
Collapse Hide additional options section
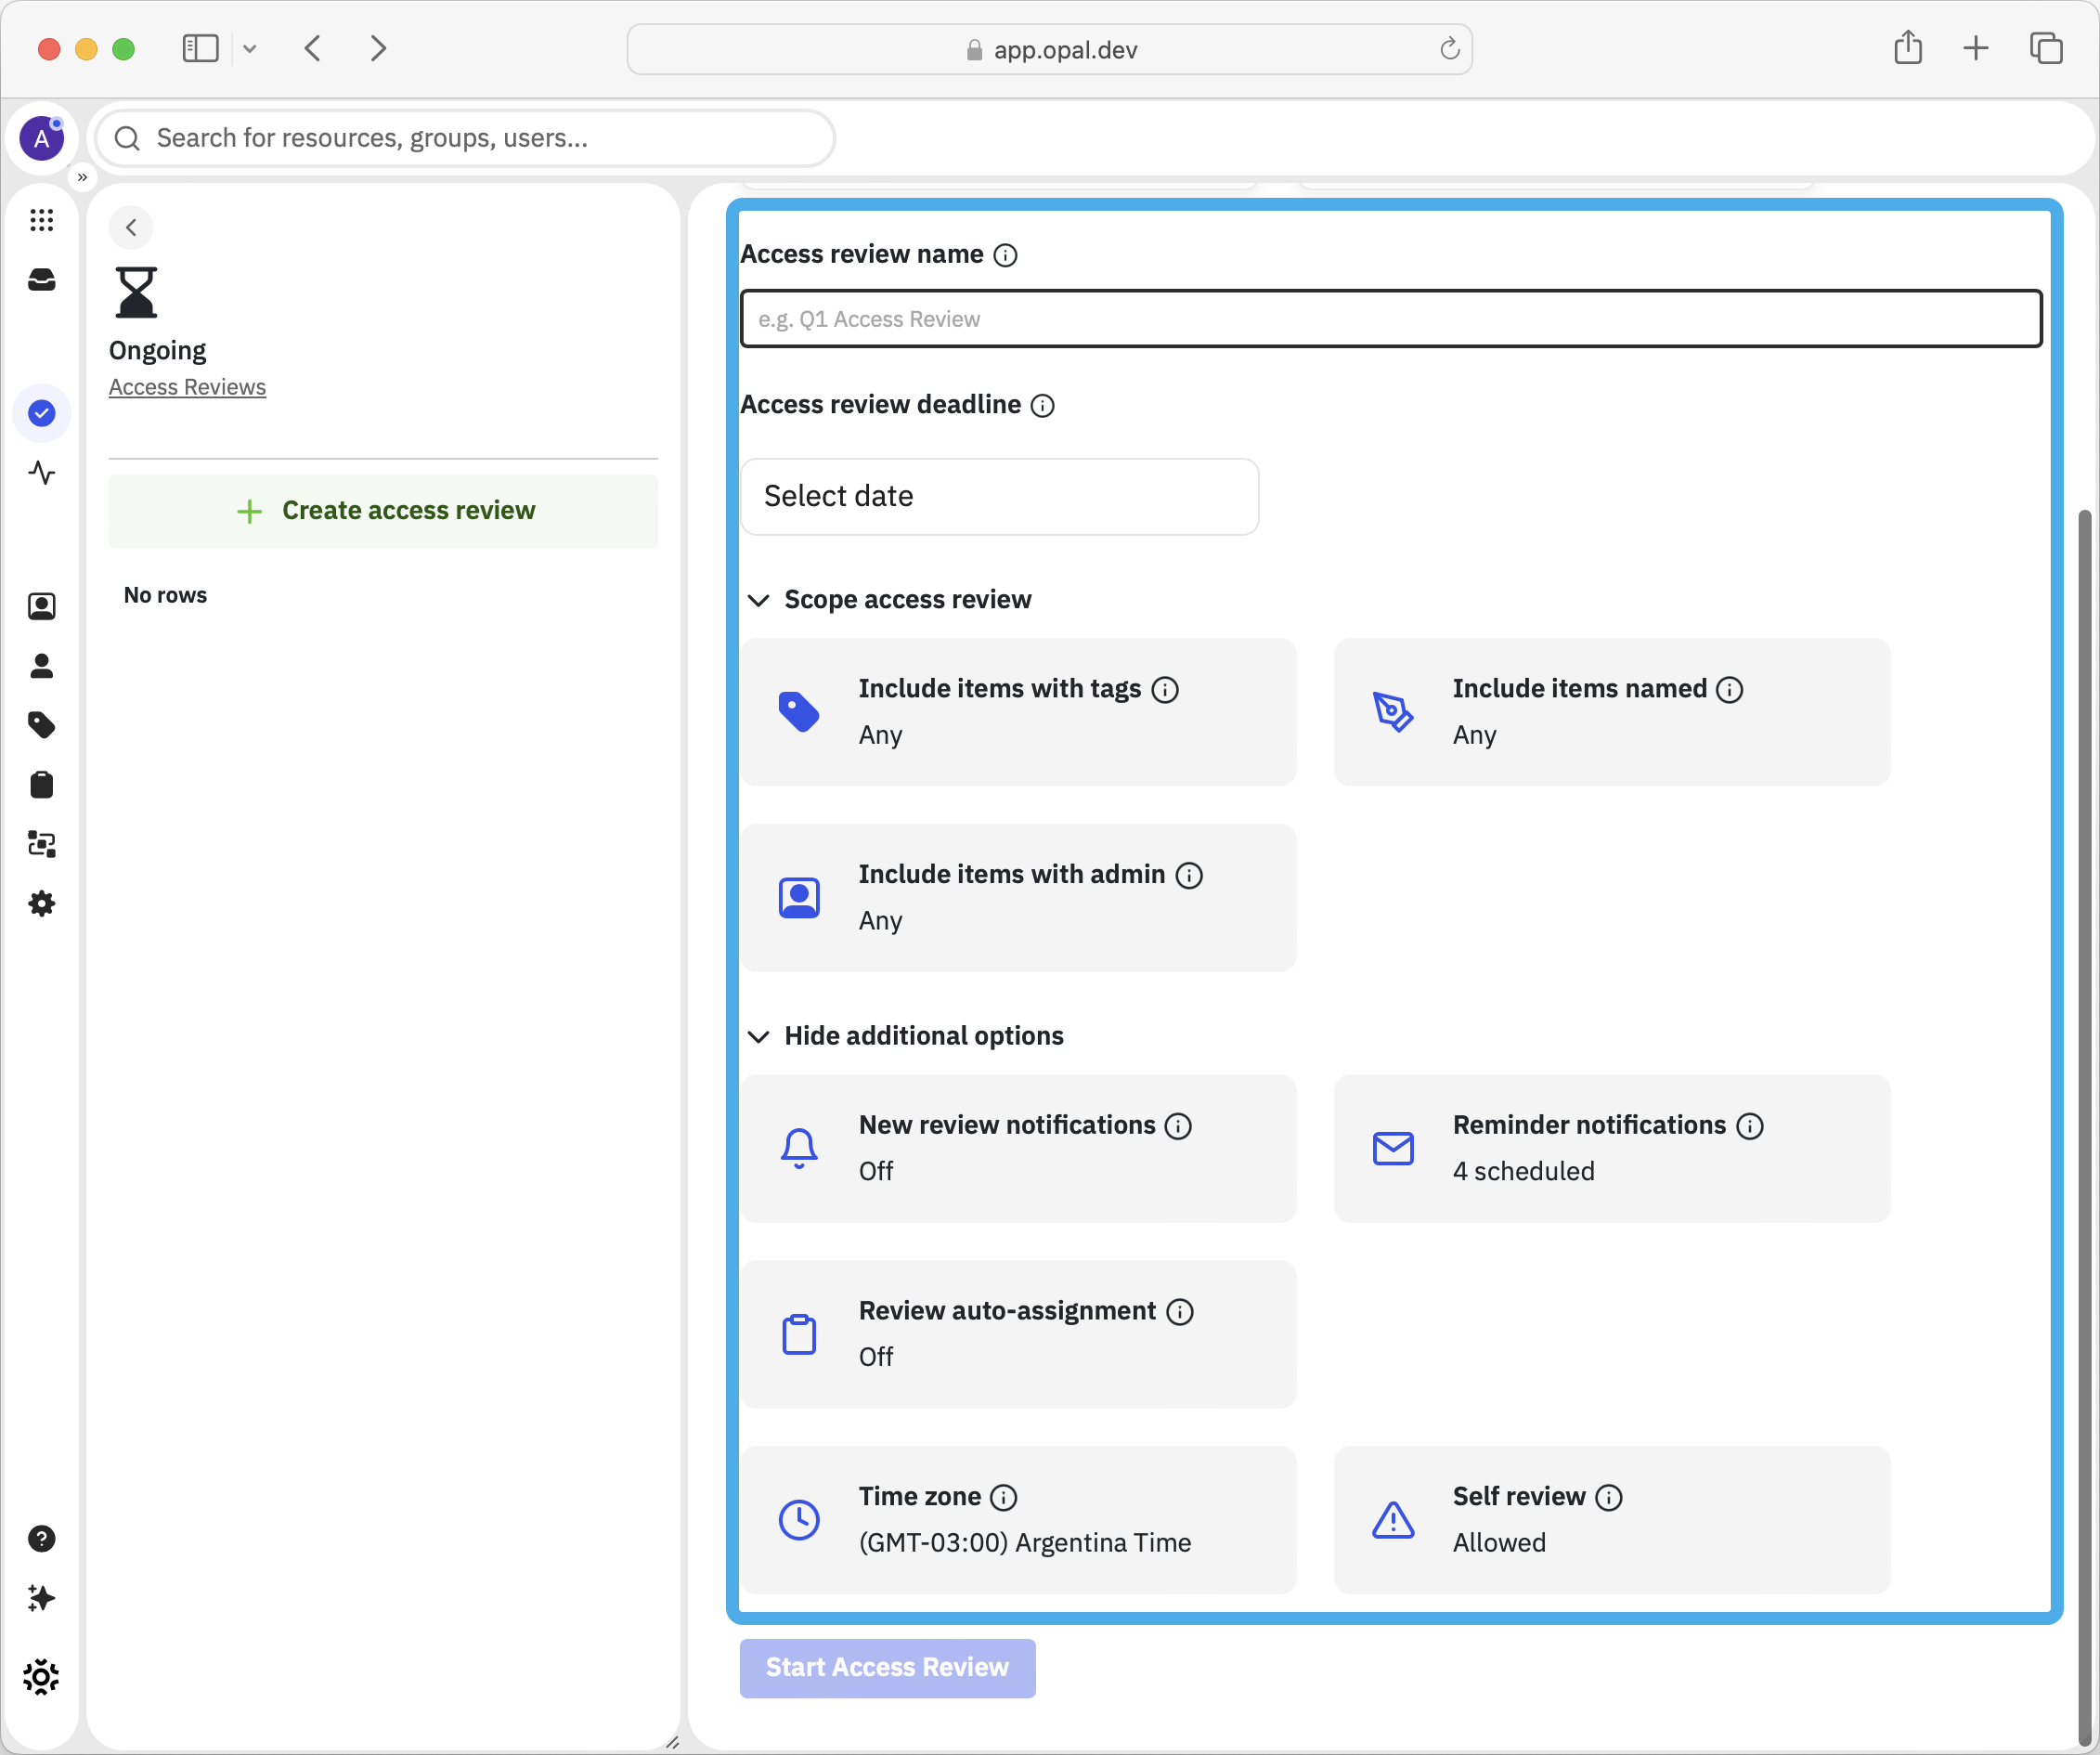tap(907, 1035)
